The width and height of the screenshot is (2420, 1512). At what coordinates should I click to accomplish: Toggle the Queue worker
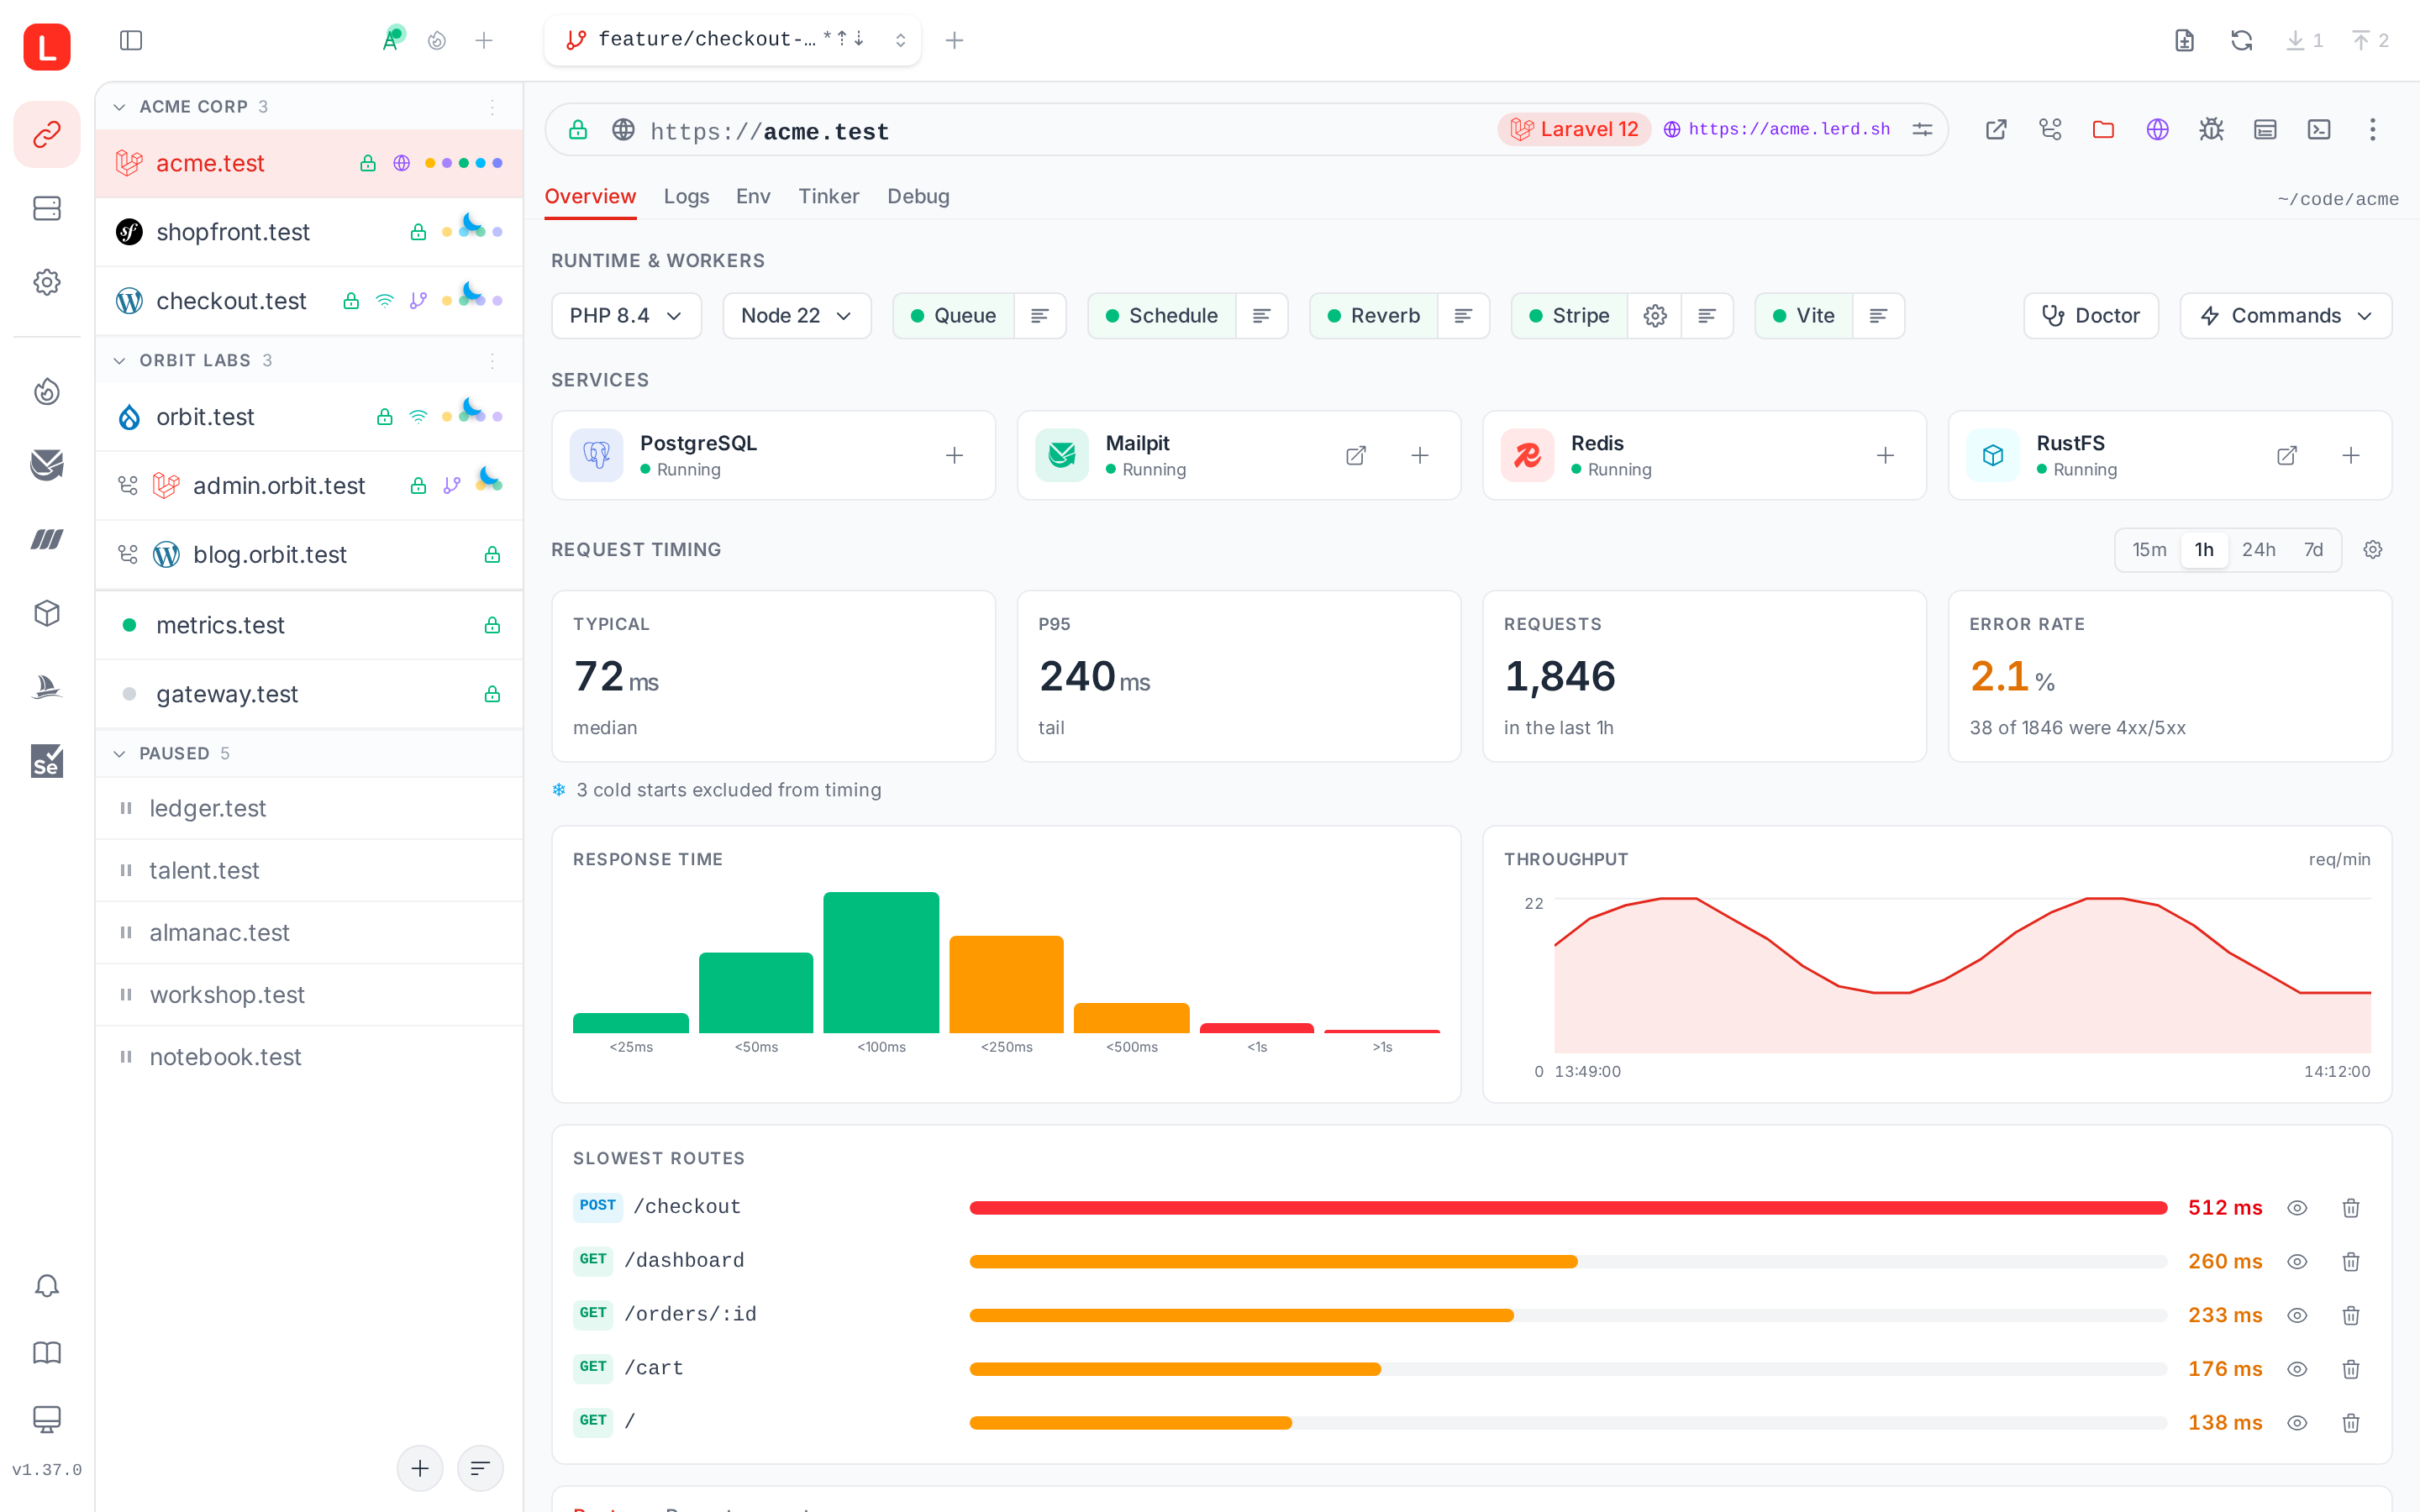pyautogui.click(x=953, y=316)
